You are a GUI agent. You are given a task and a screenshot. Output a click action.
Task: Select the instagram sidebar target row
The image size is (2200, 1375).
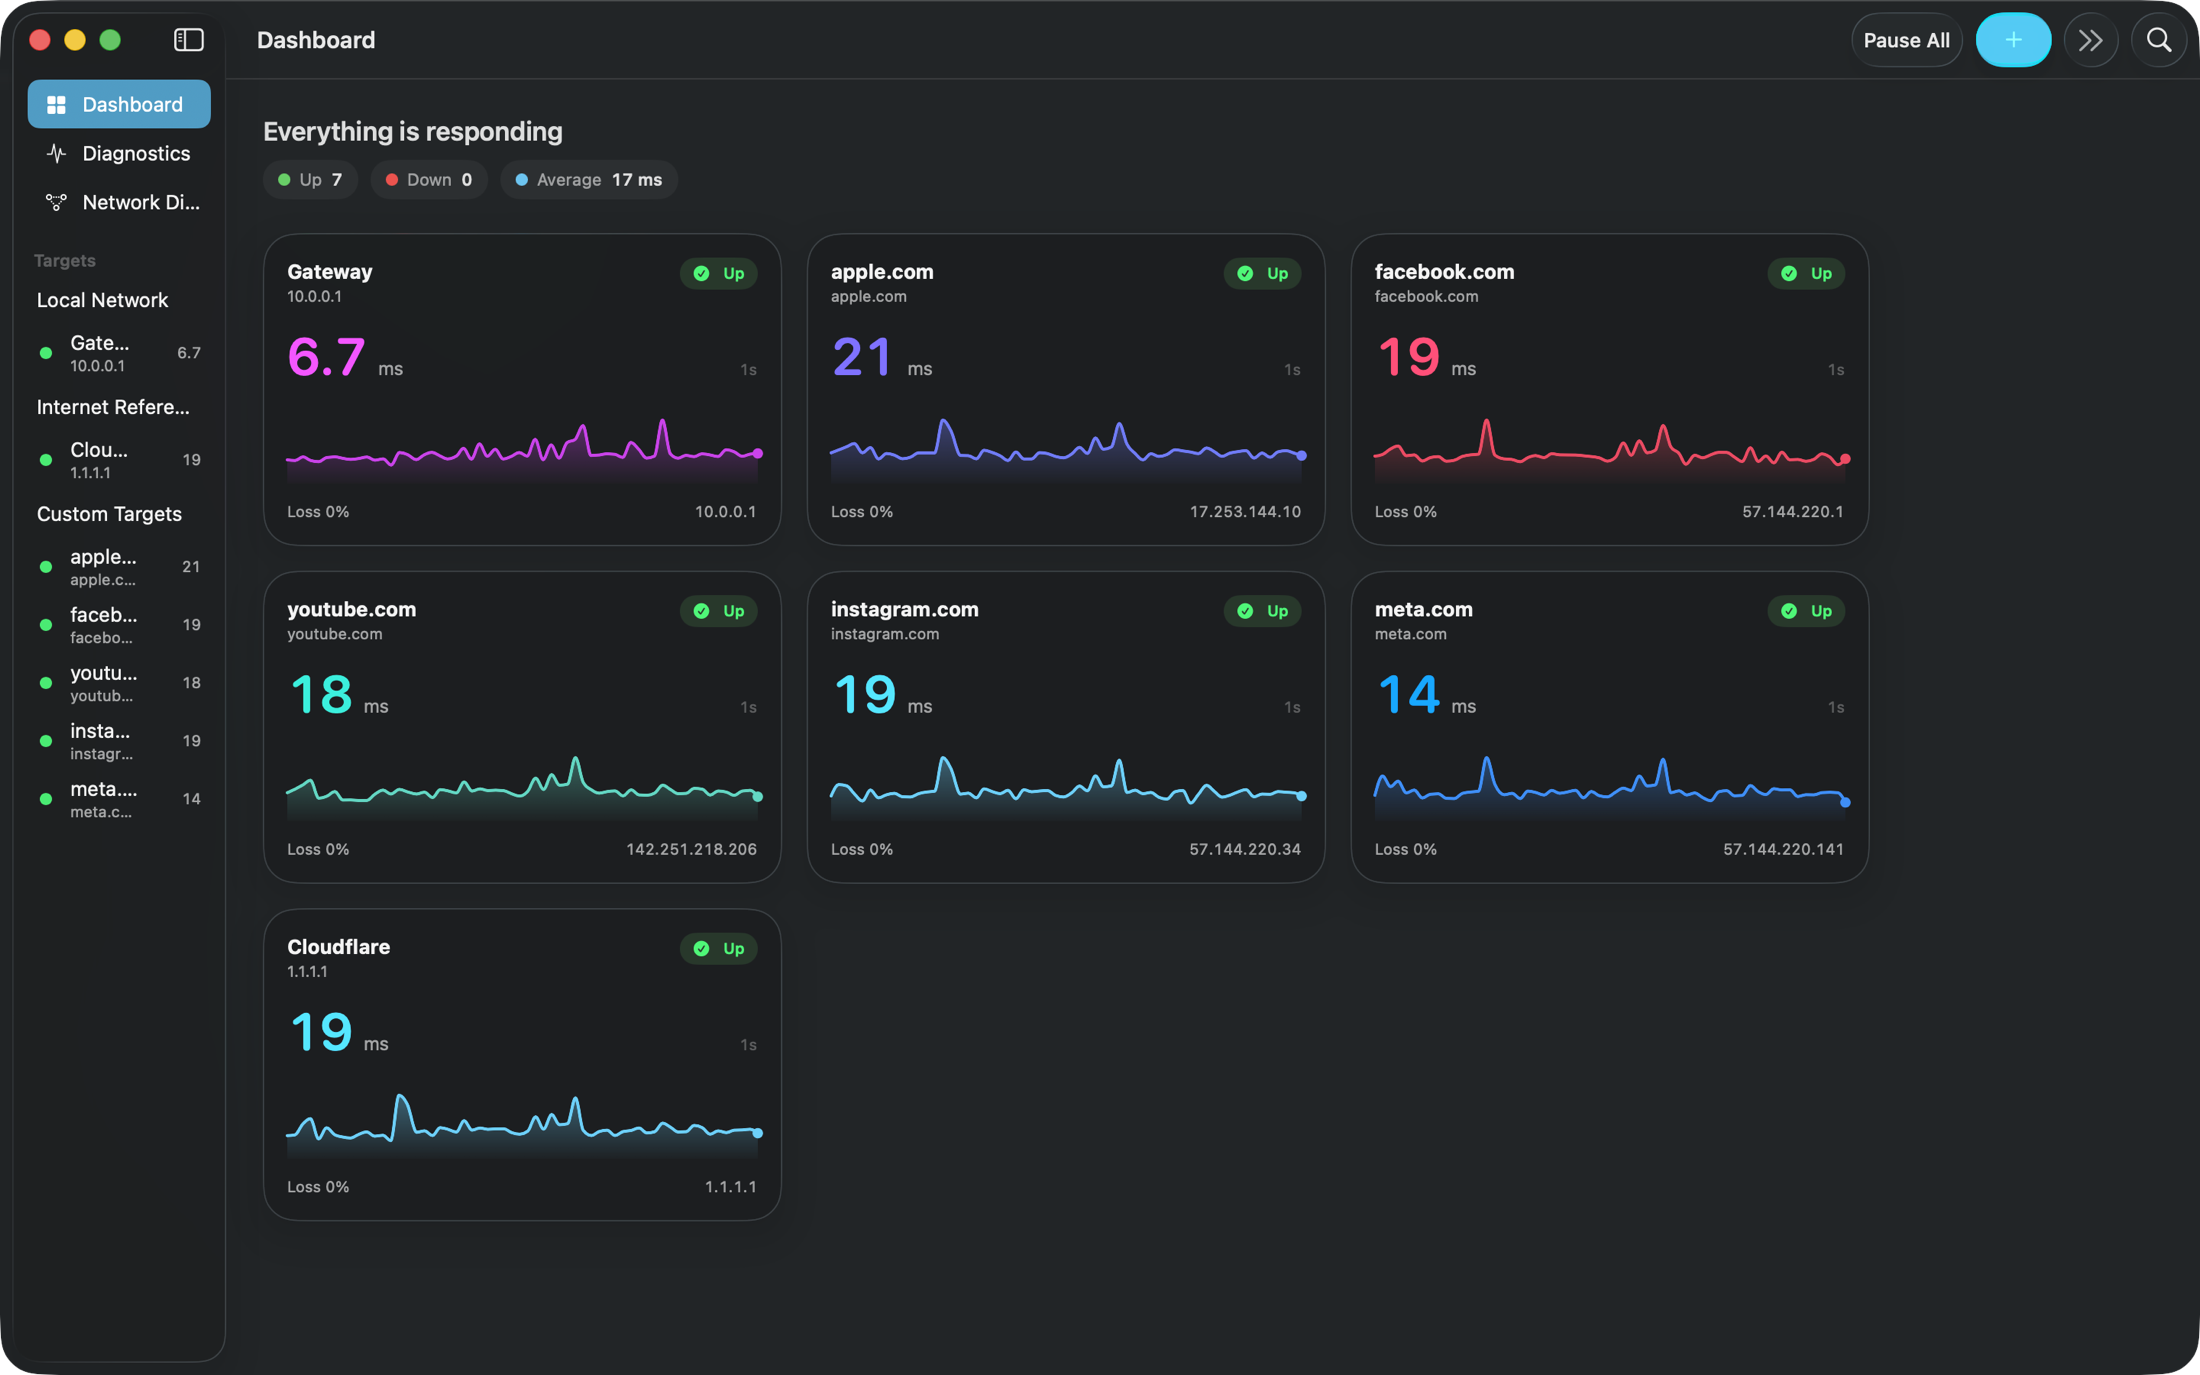[x=119, y=741]
